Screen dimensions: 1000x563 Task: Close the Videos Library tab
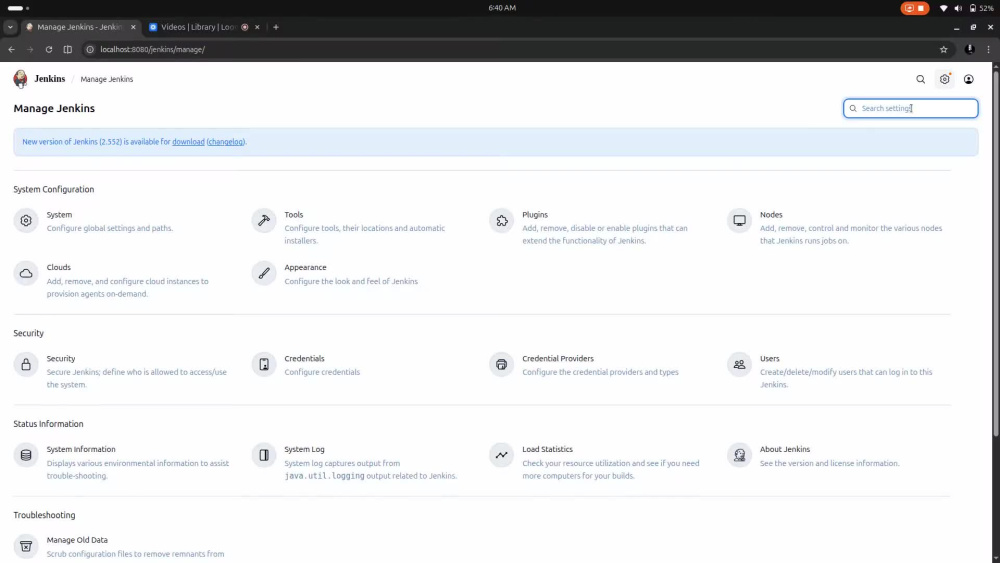257,27
